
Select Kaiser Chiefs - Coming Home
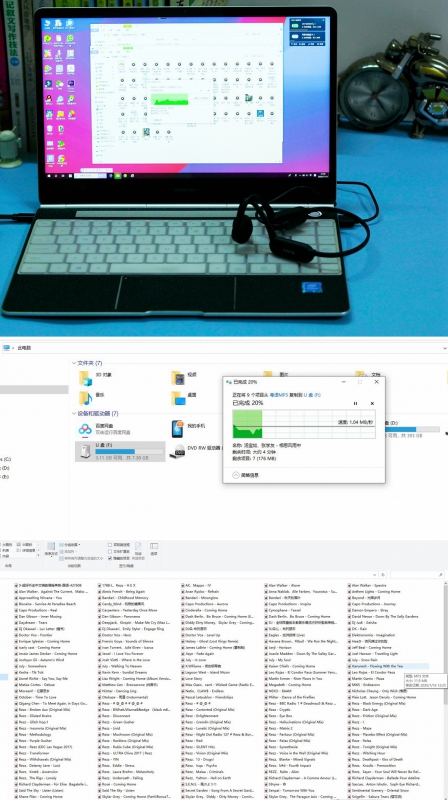[x=291, y=666]
